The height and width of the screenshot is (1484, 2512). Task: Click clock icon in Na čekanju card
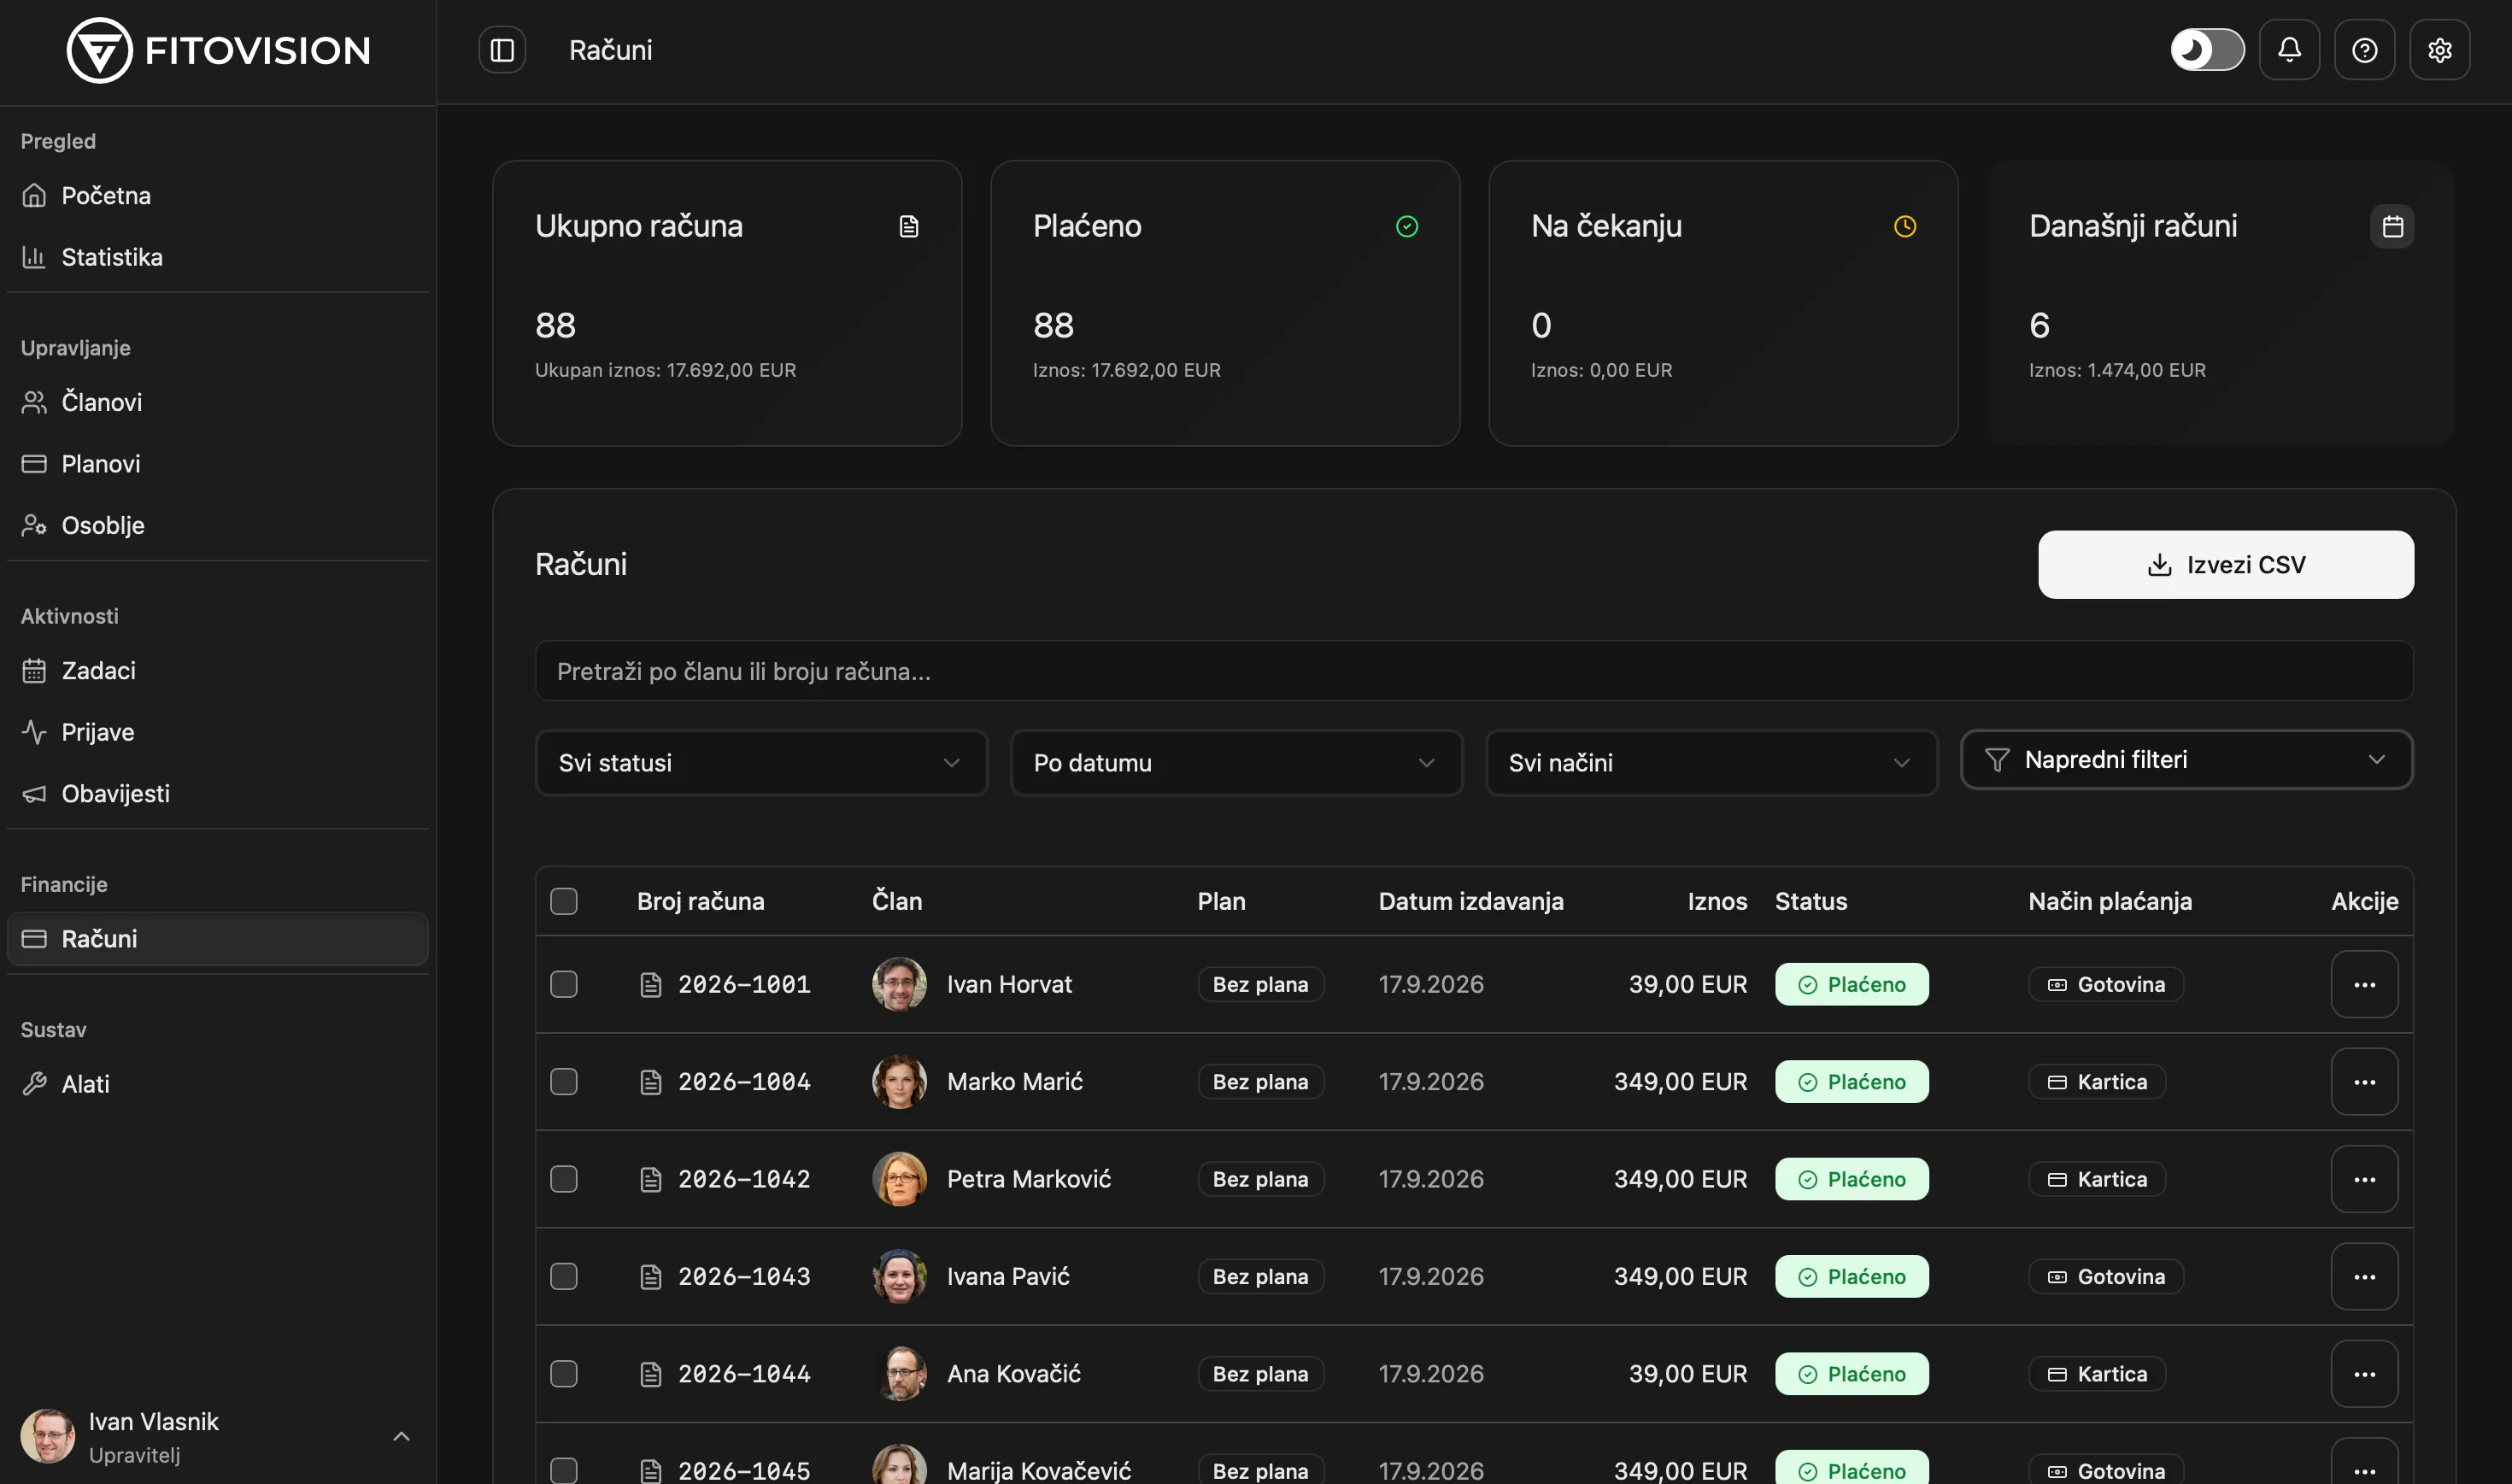pos(1904,226)
